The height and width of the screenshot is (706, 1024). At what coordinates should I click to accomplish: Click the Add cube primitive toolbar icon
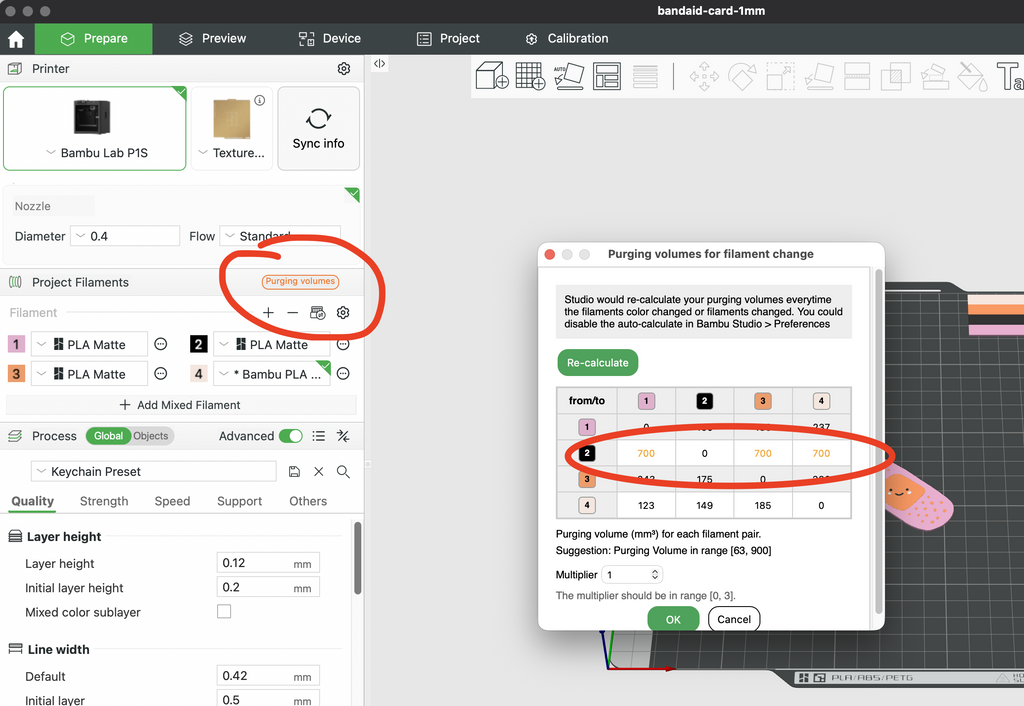coord(492,76)
